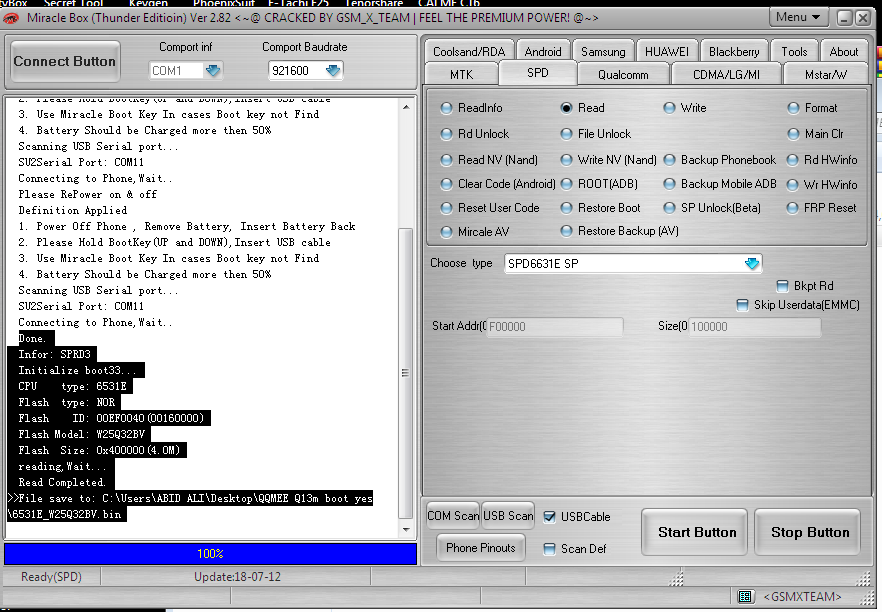Click the USB Scan button
The image size is (882, 612).
tap(508, 516)
